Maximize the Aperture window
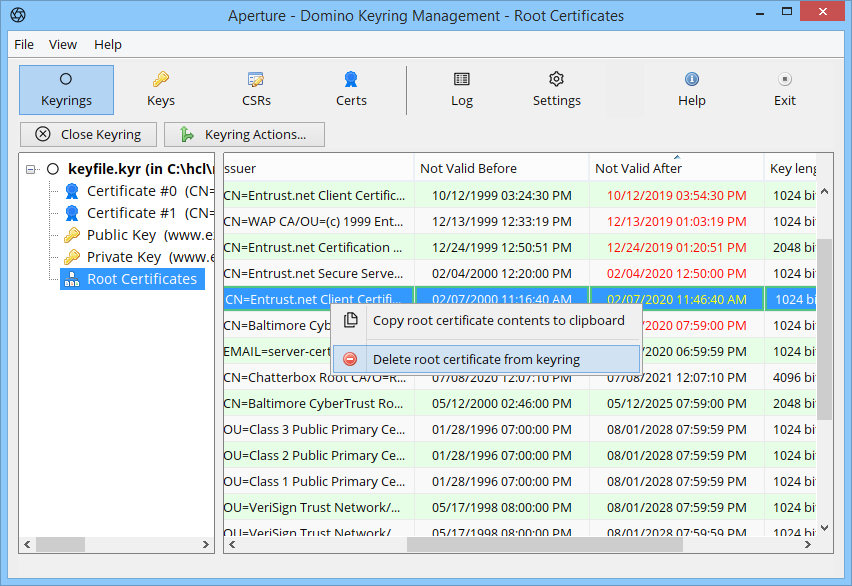 click(x=787, y=11)
